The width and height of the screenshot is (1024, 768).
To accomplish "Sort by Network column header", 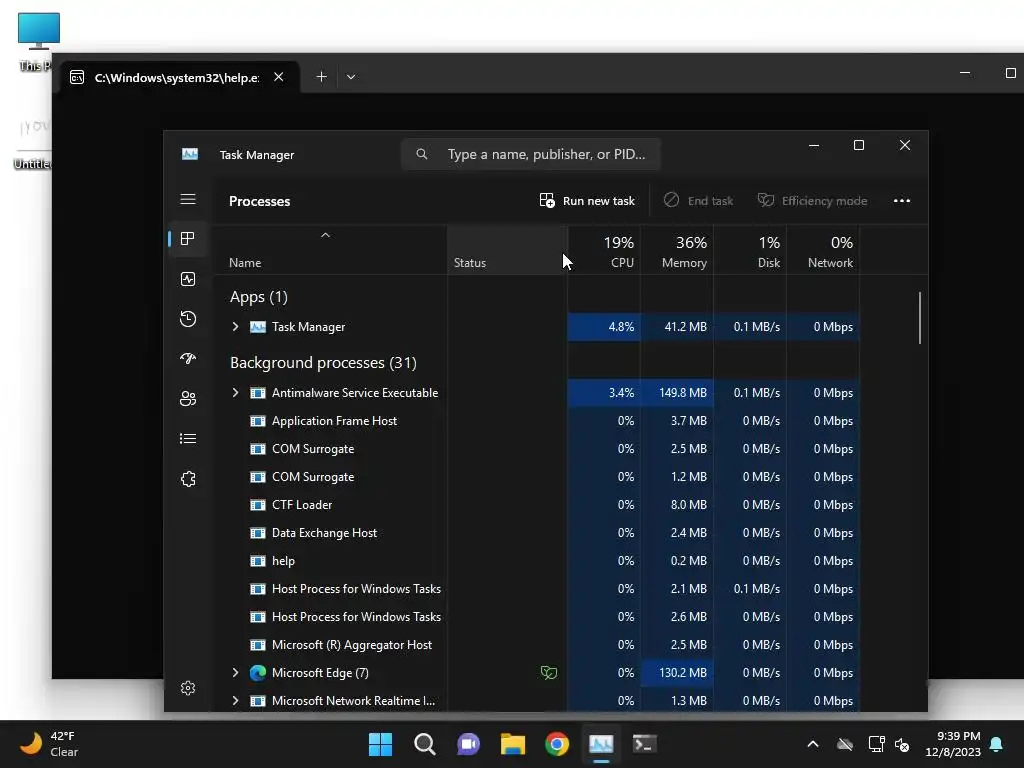I will pyautogui.click(x=824, y=251).
